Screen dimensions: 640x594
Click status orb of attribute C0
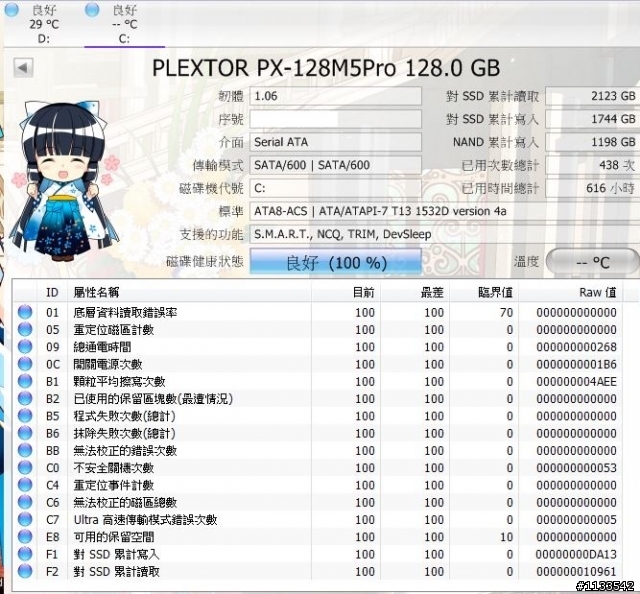point(25,467)
